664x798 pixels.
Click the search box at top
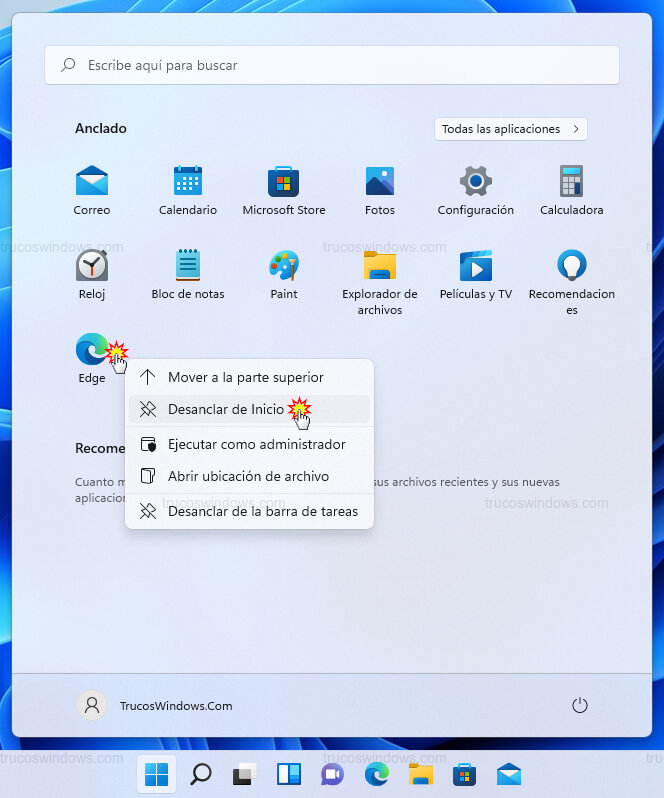tap(332, 65)
